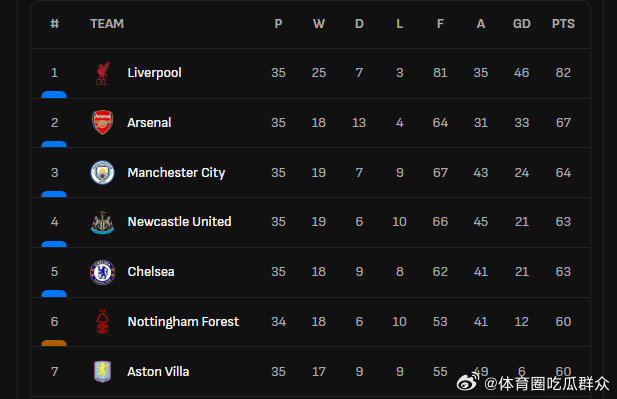Click the Nottingham Forest tree logo
The image size is (617, 399).
point(102,322)
